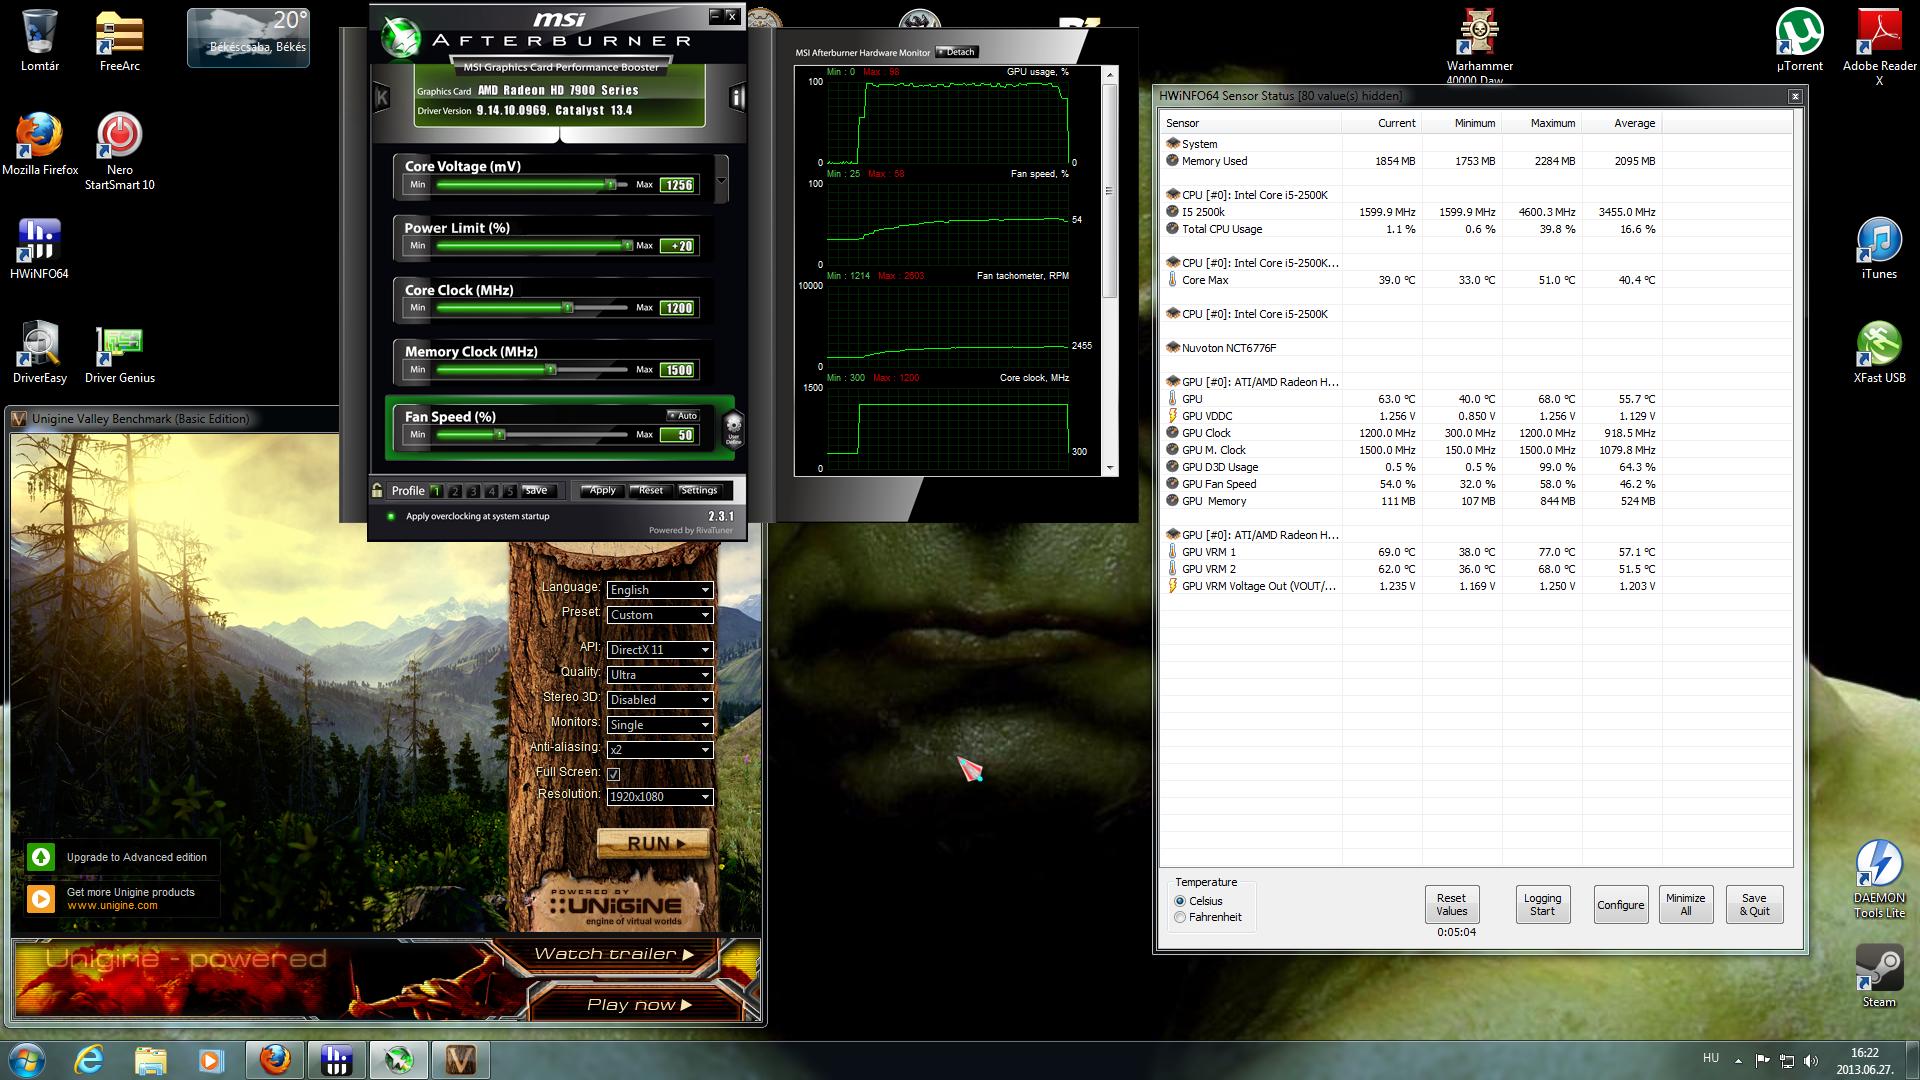Open Windows Explorer from the taskbar

coord(150,1060)
